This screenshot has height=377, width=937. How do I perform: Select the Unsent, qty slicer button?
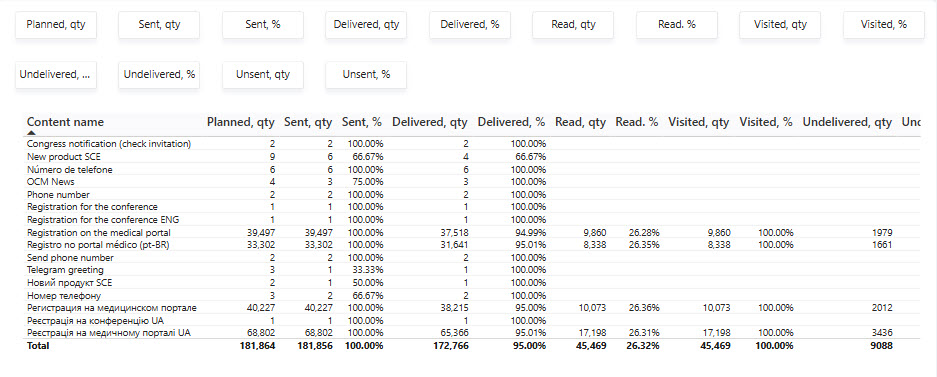263,75
